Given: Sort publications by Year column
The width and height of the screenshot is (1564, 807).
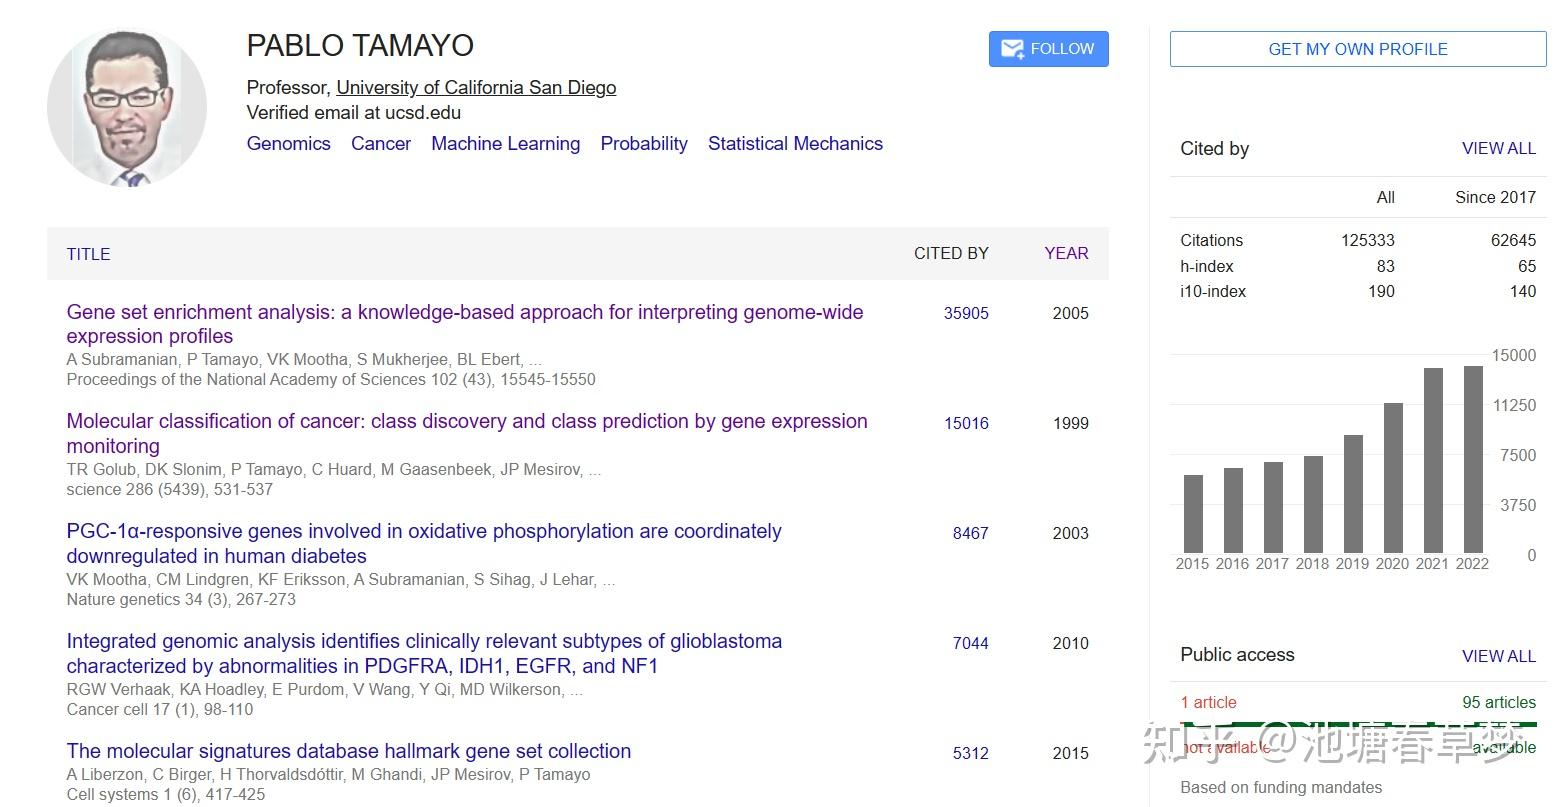Looking at the screenshot, I should pyautogui.click(x=1066, y=254).
